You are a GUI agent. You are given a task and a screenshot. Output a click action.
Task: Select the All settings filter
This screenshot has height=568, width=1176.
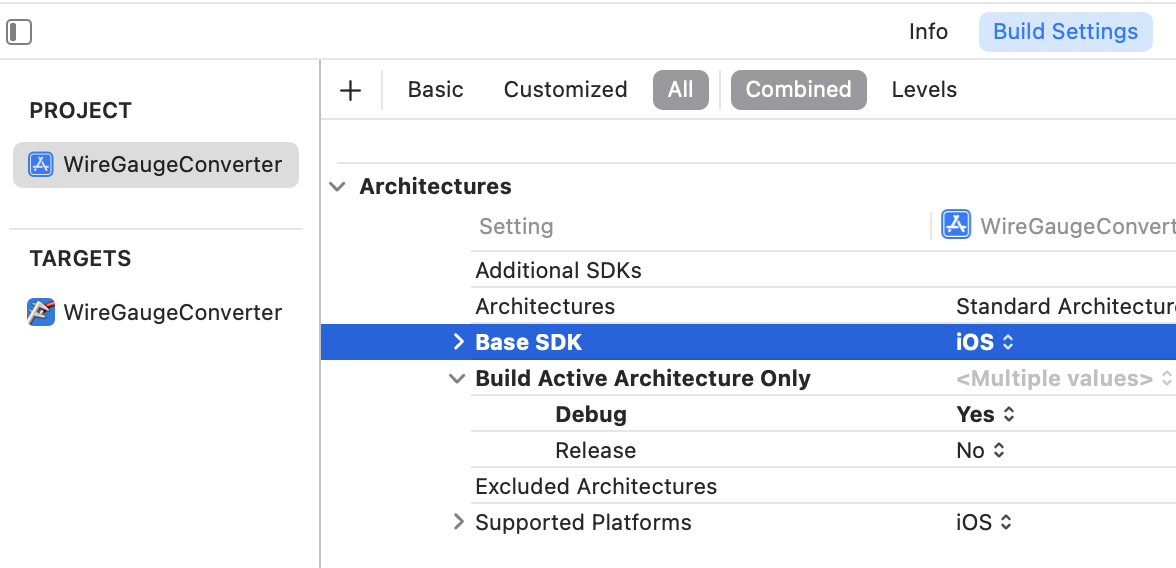point(680,90)
